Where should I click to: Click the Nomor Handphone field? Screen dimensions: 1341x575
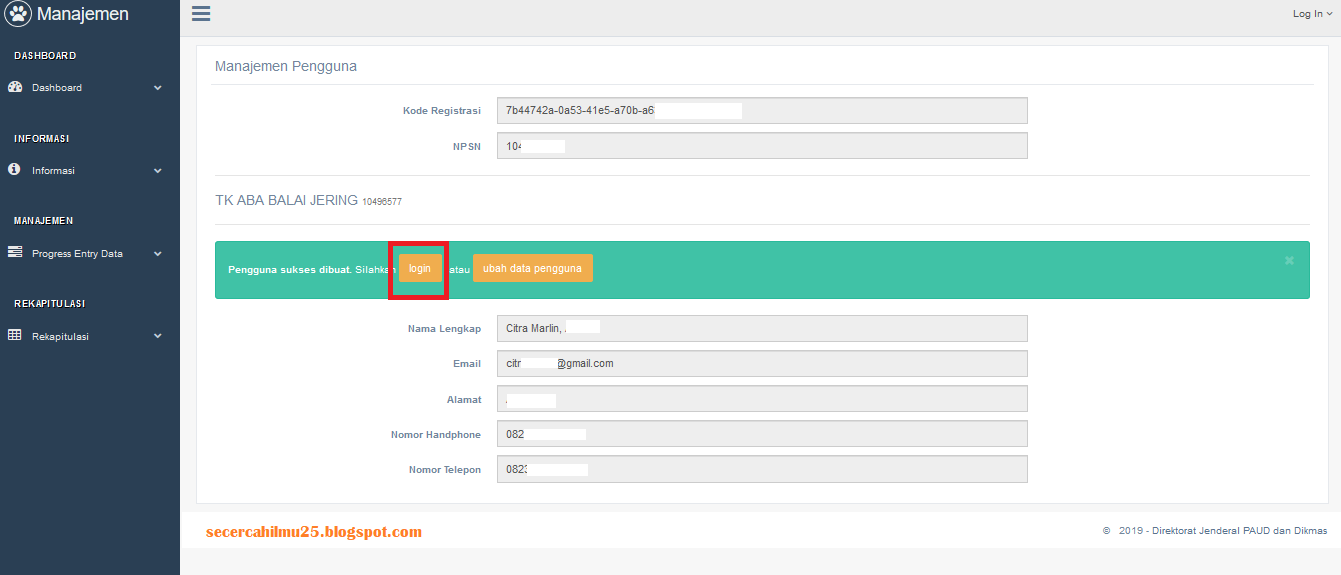pos(762,435)
